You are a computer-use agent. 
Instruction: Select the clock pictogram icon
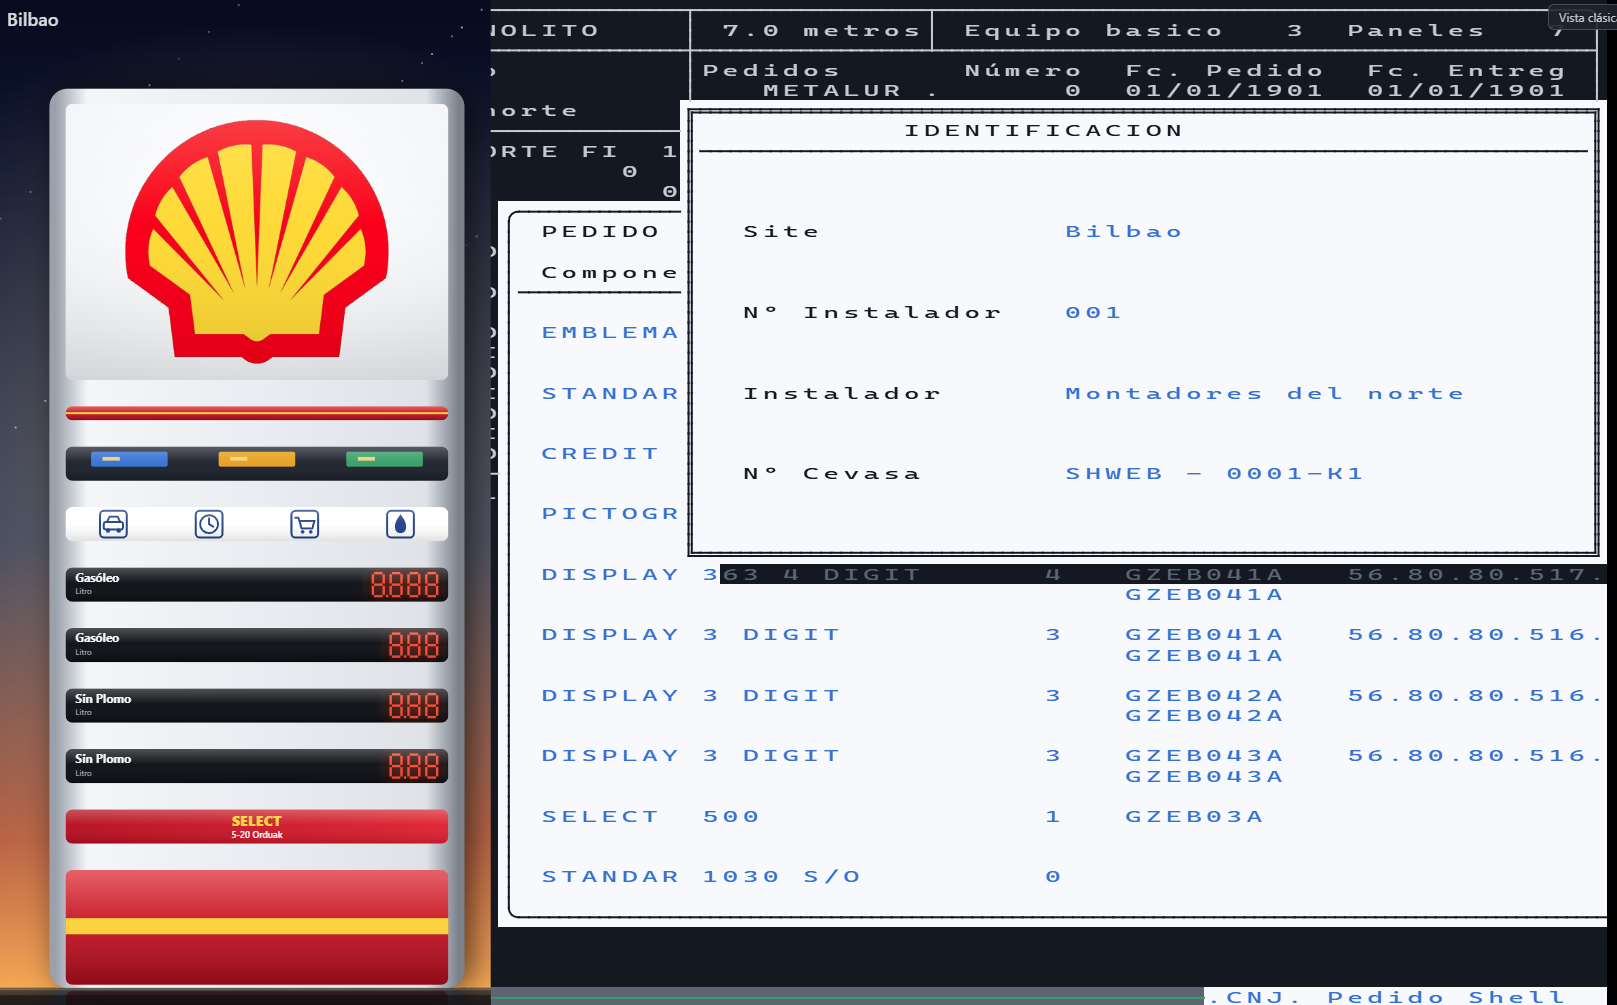(x=209, y=524)
